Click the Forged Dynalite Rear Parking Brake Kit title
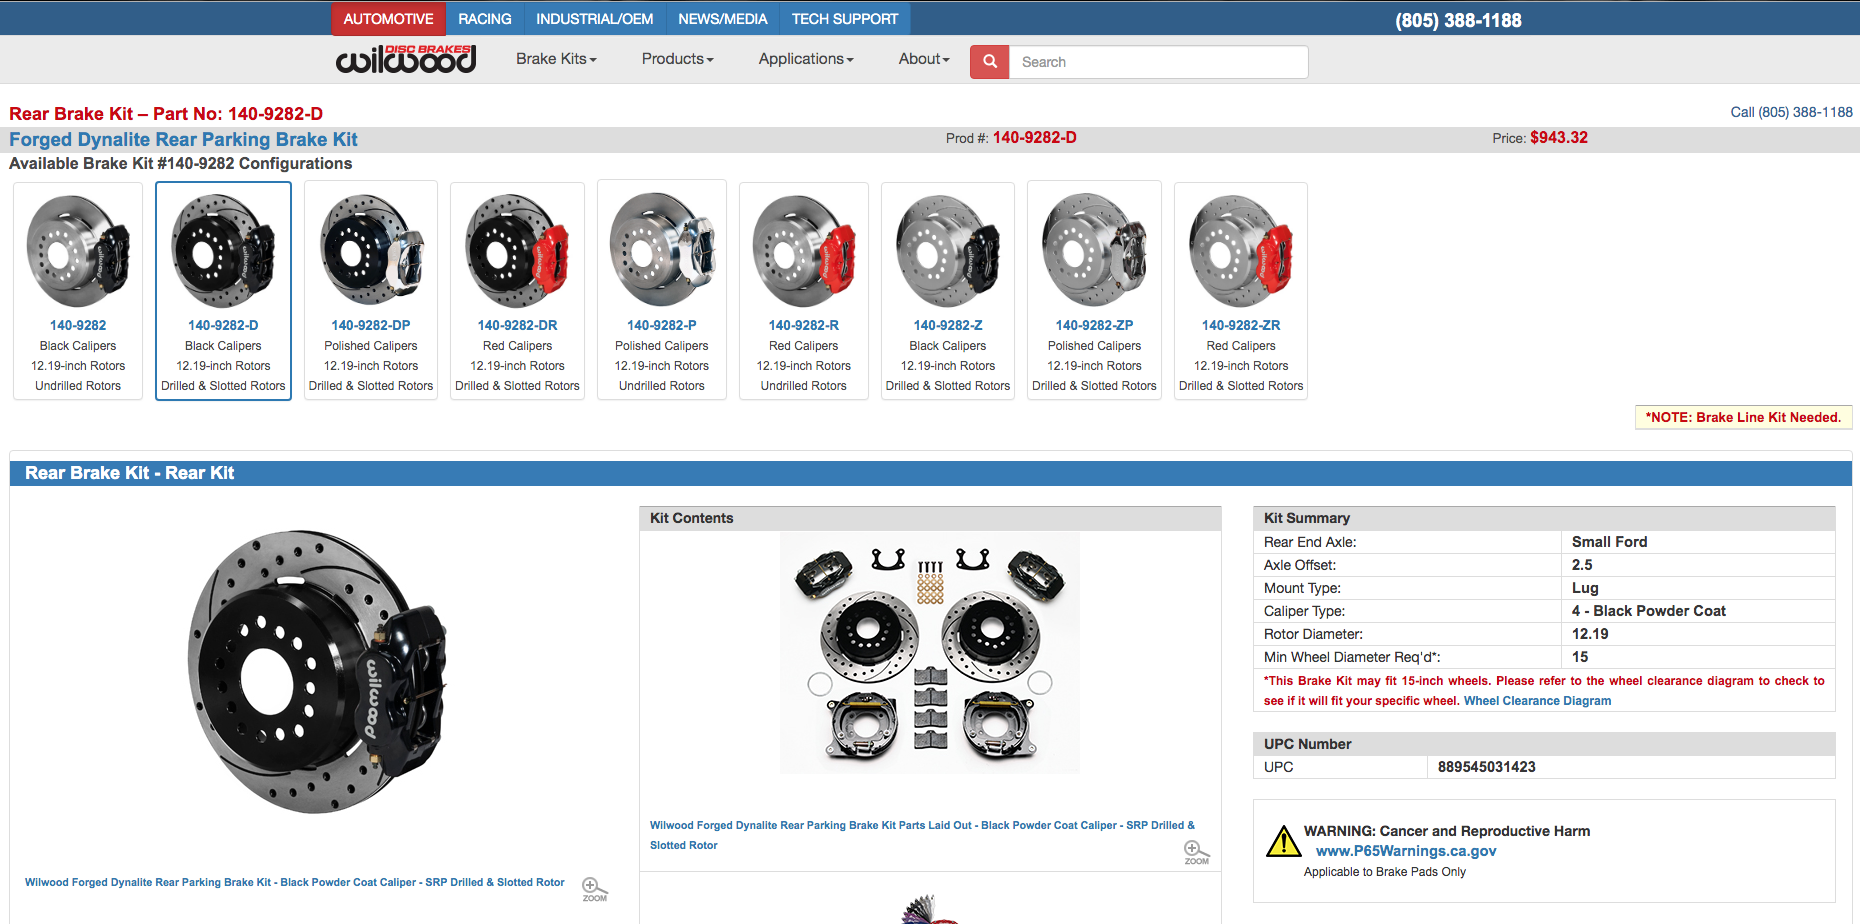The height and width of the screenshot is (924, 1860). click(183, 139)
